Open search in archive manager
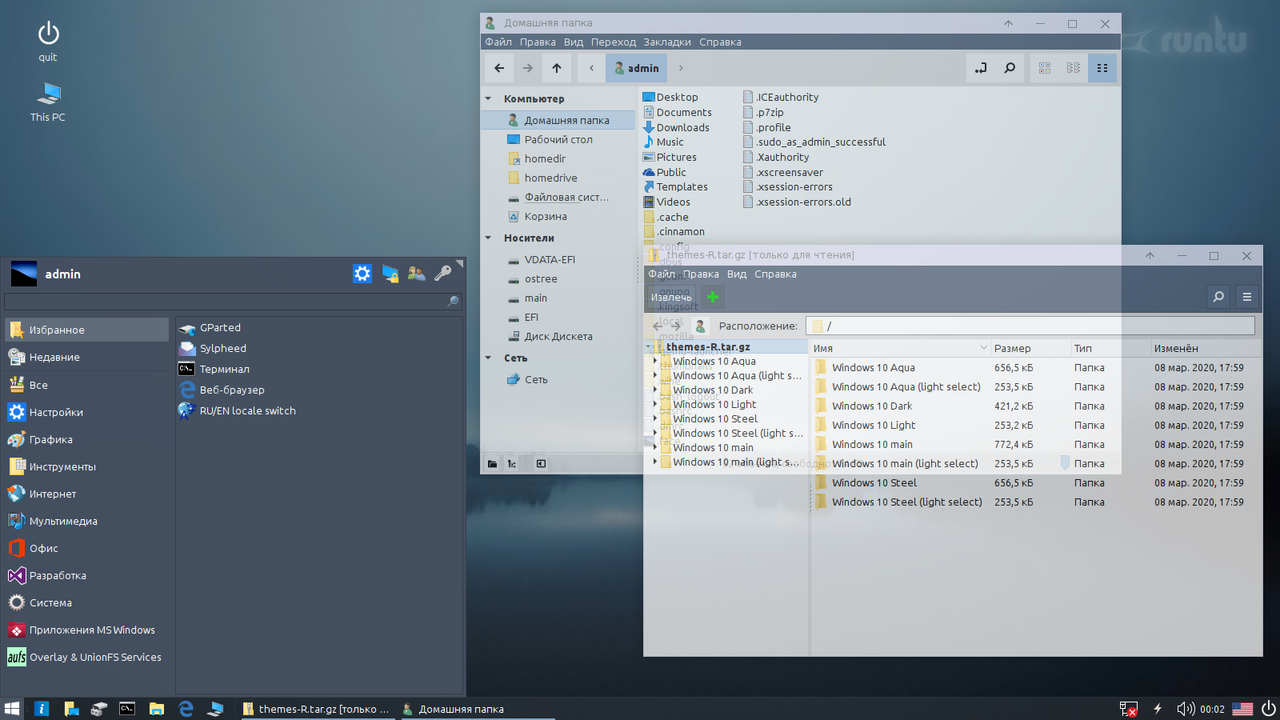Viewport: 1280px width, 720px height. point(1218,297)
